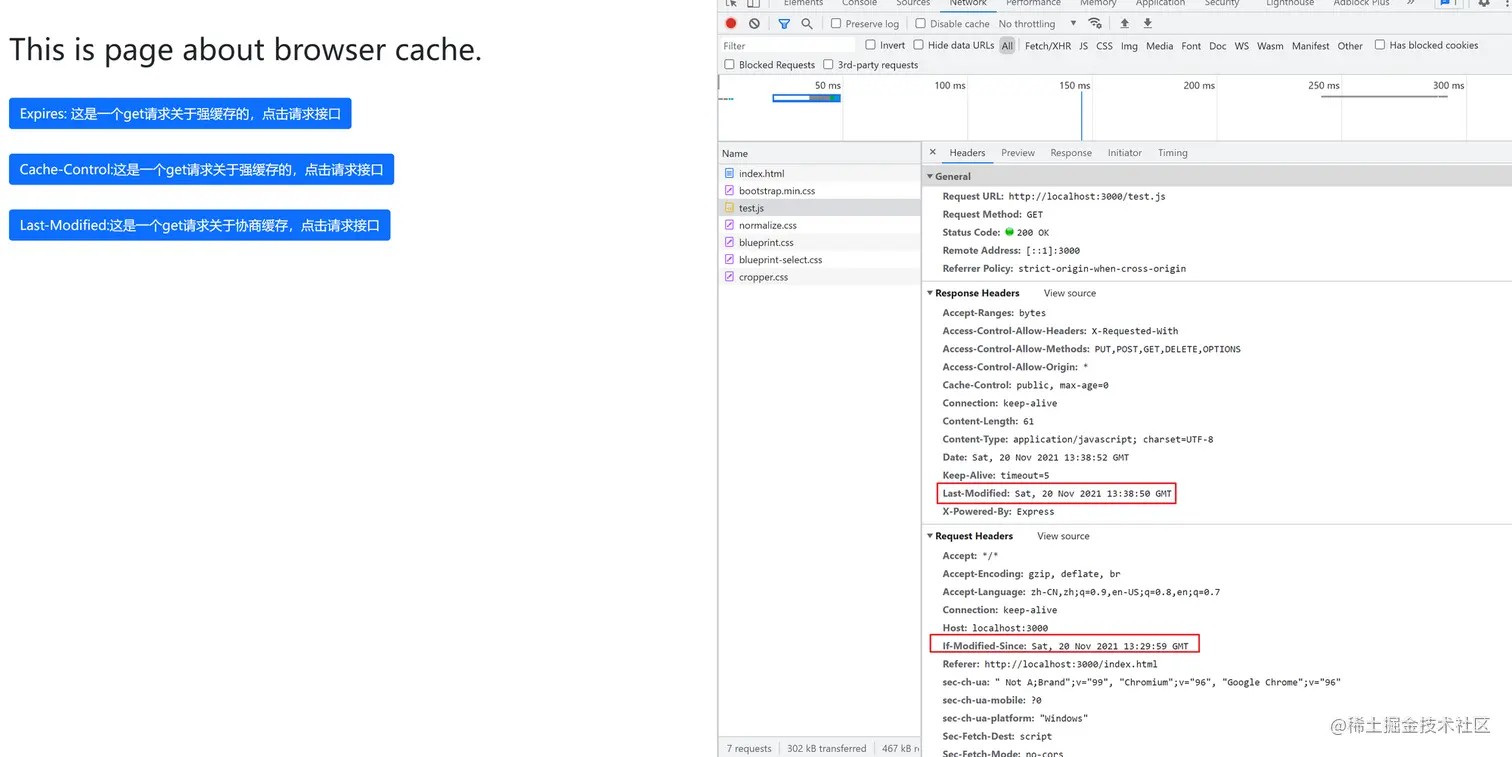The width and height of the screenshot is (1512, 757).
Task: Open the Adblock Plus panel tab
Action: 1361,4
